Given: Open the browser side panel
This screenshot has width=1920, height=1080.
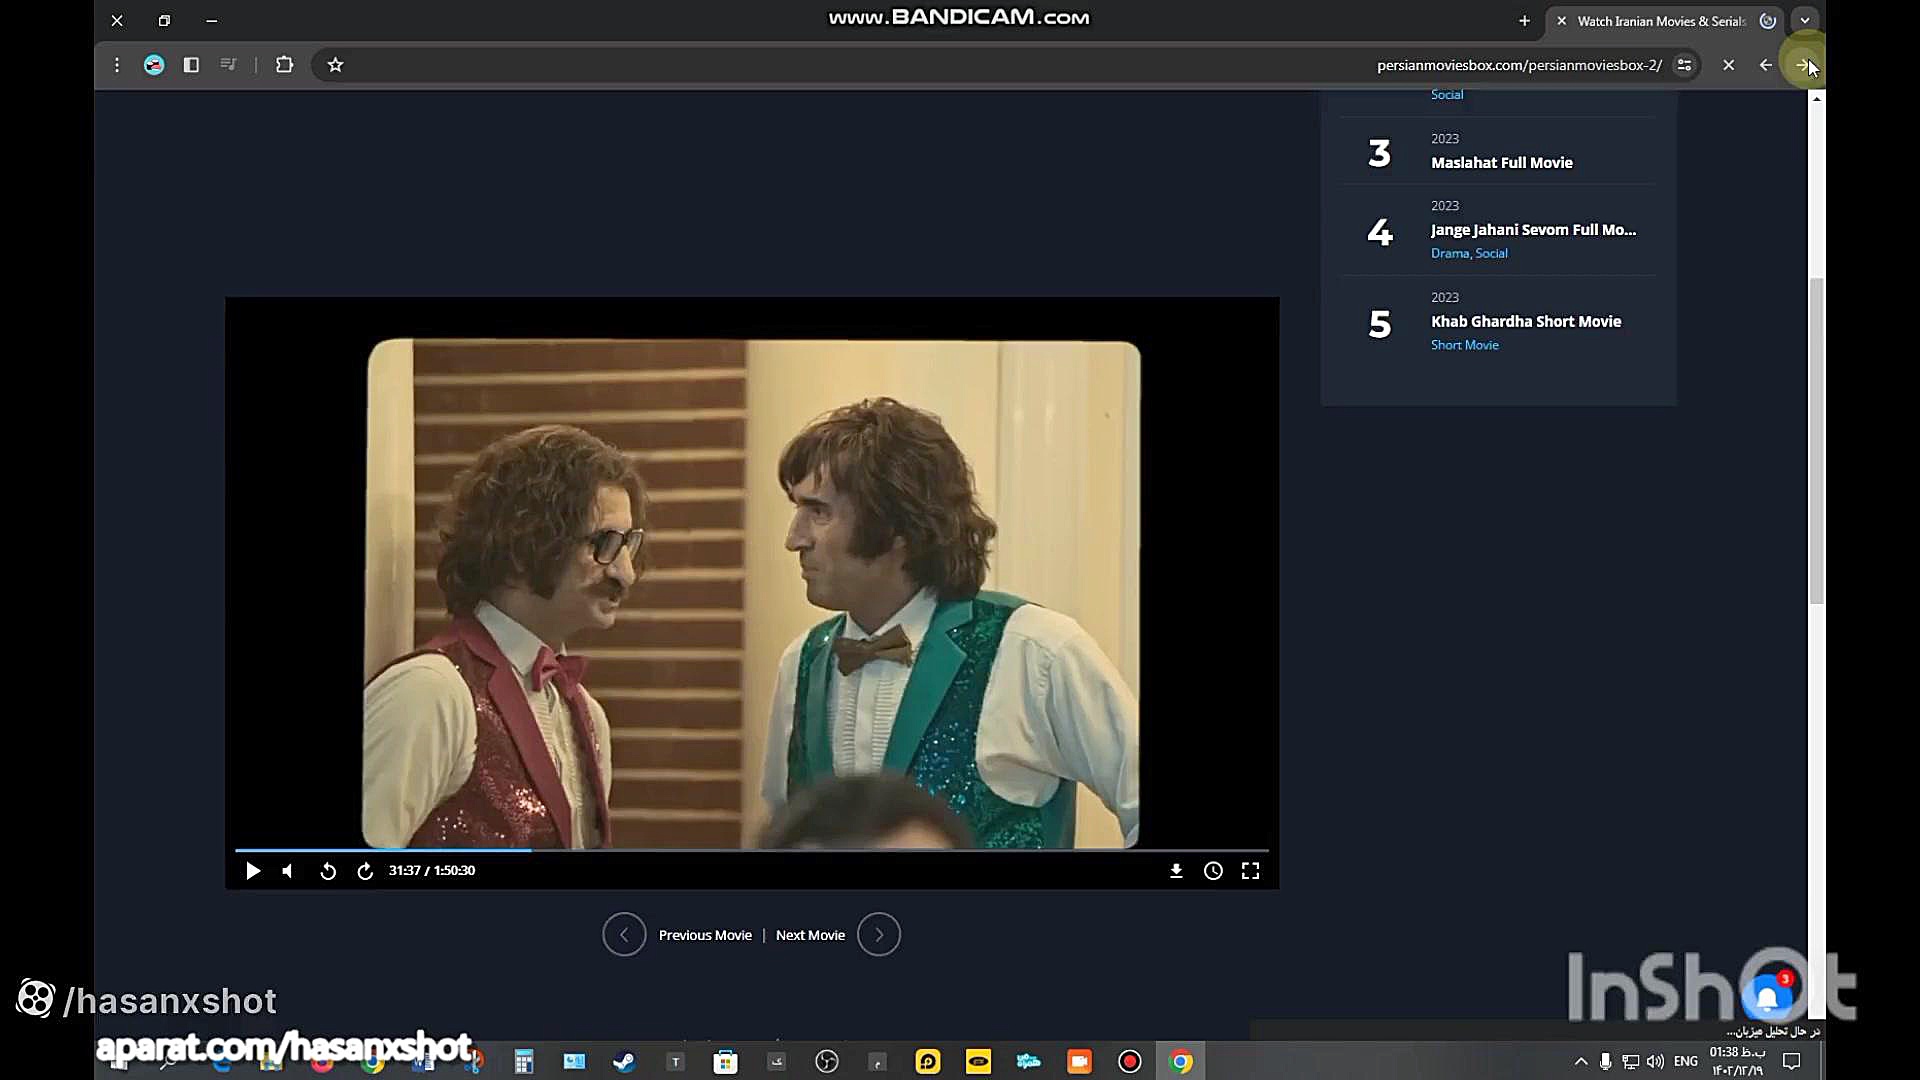Looking at the screenshot, I should tap(191, 65).
